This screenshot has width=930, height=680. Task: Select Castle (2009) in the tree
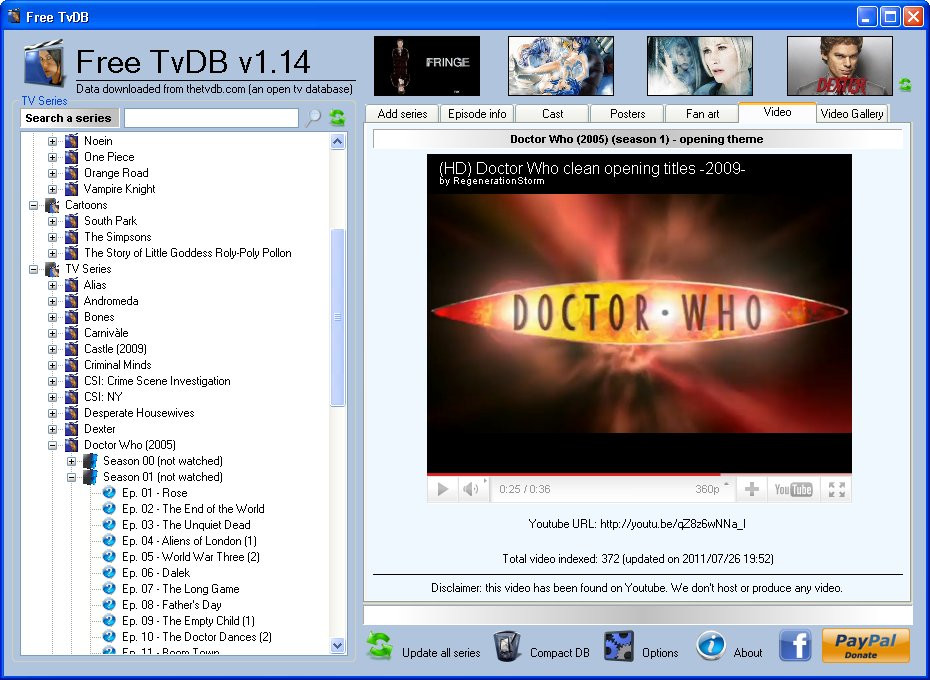click(x=115, y=348)
